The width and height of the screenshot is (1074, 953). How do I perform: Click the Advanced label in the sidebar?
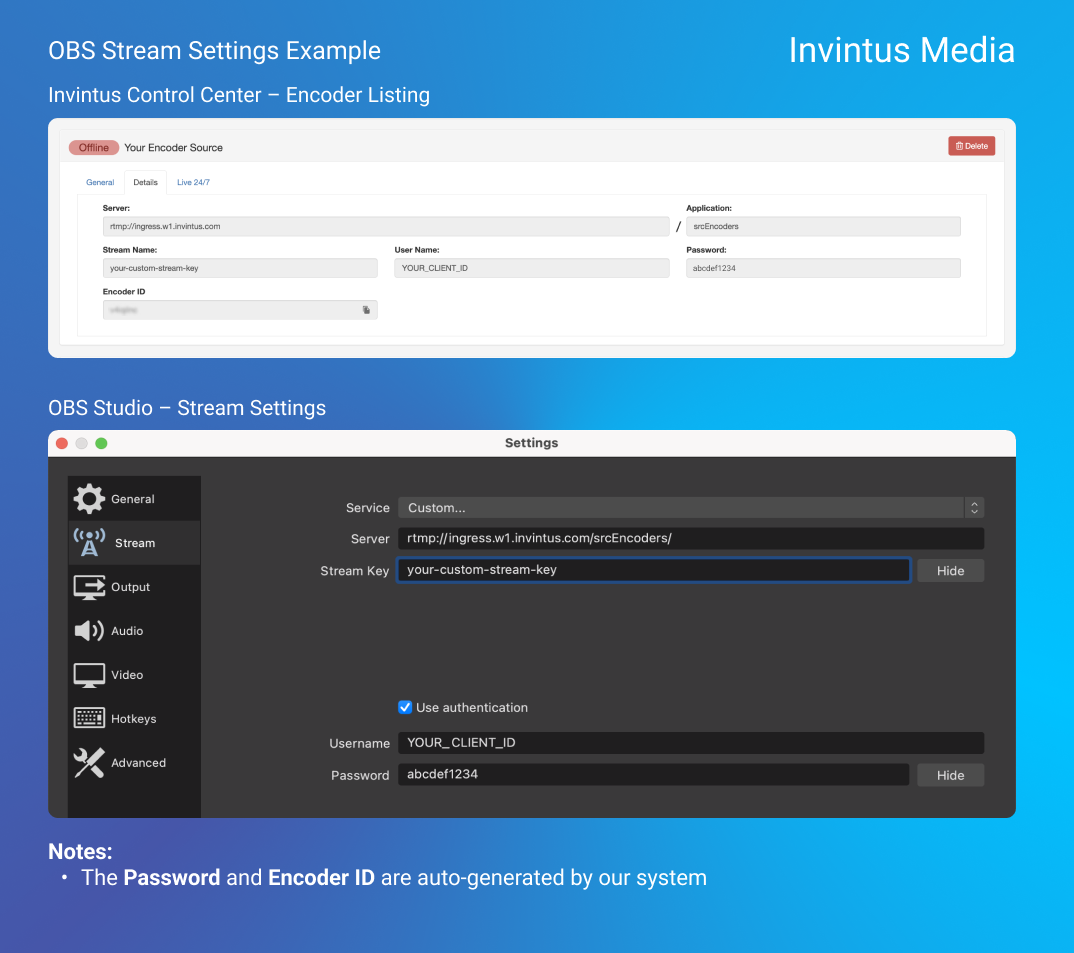pos(138,763)
